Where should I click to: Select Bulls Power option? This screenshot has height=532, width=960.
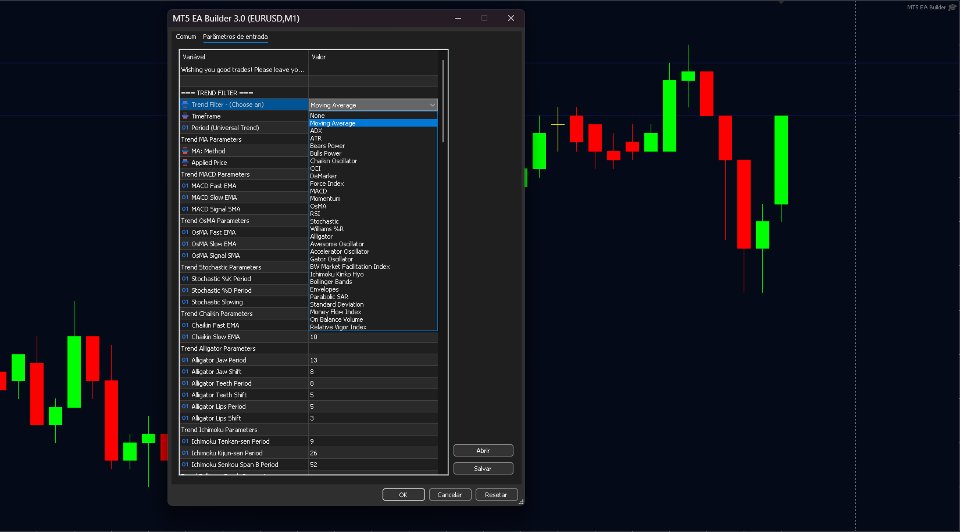373,153
